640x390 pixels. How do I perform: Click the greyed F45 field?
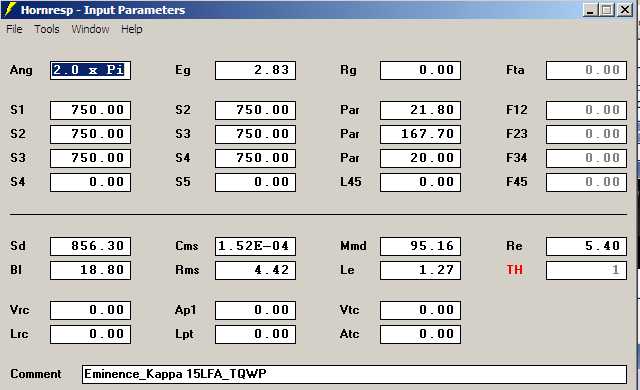click(x=586, y=182)
